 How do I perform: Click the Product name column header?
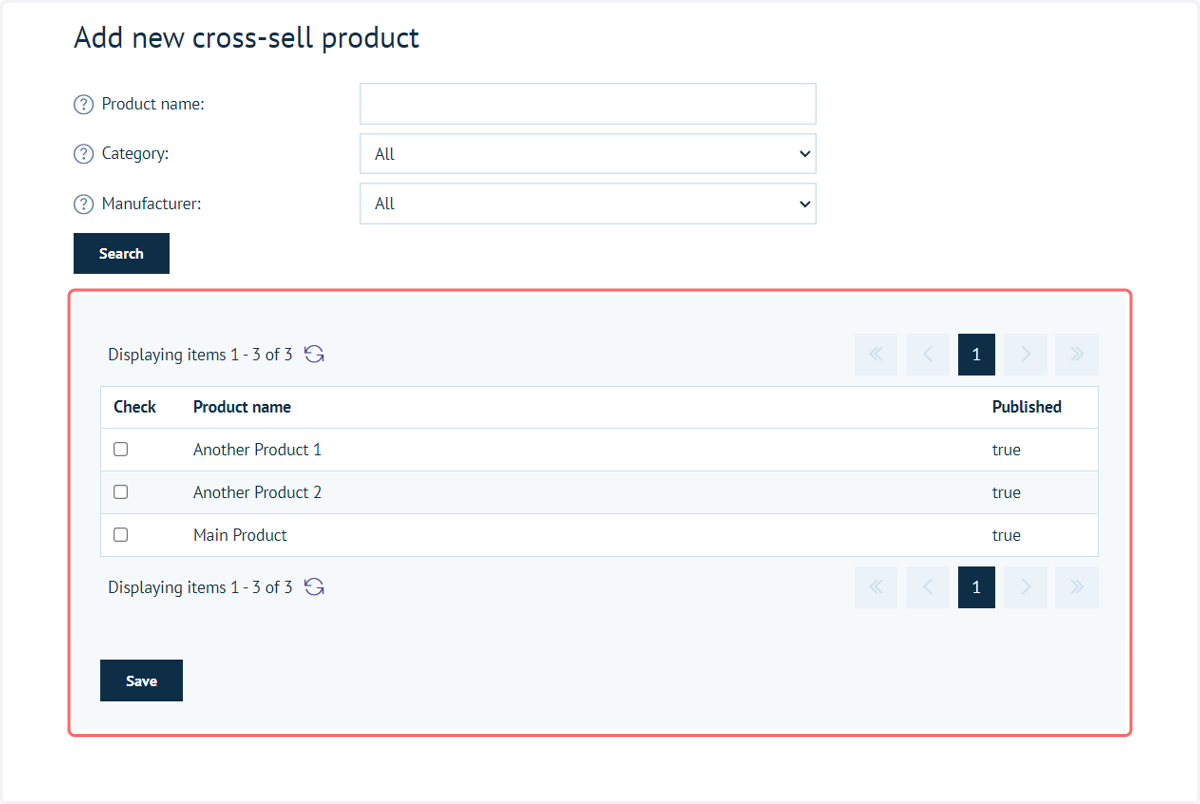coord(242,407)
